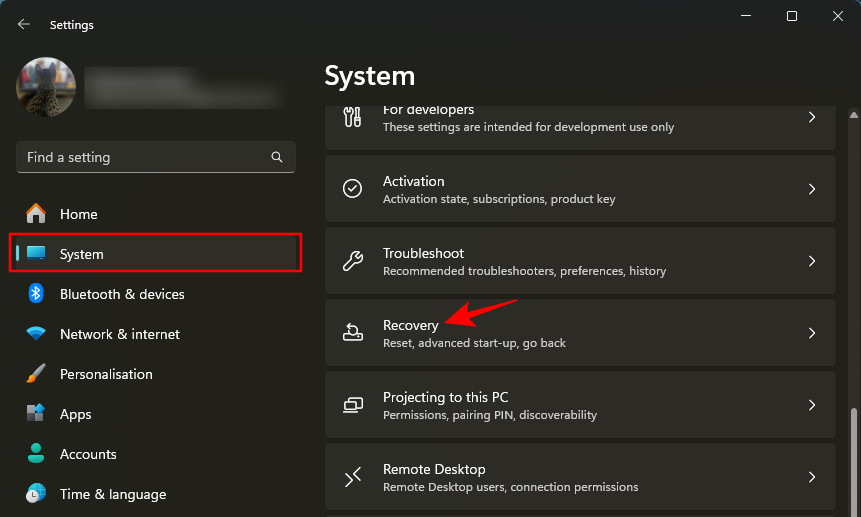This screenshot has height=517, width=861.
Task: Open Bluetooth & devices settings
Action: [122, 294]
